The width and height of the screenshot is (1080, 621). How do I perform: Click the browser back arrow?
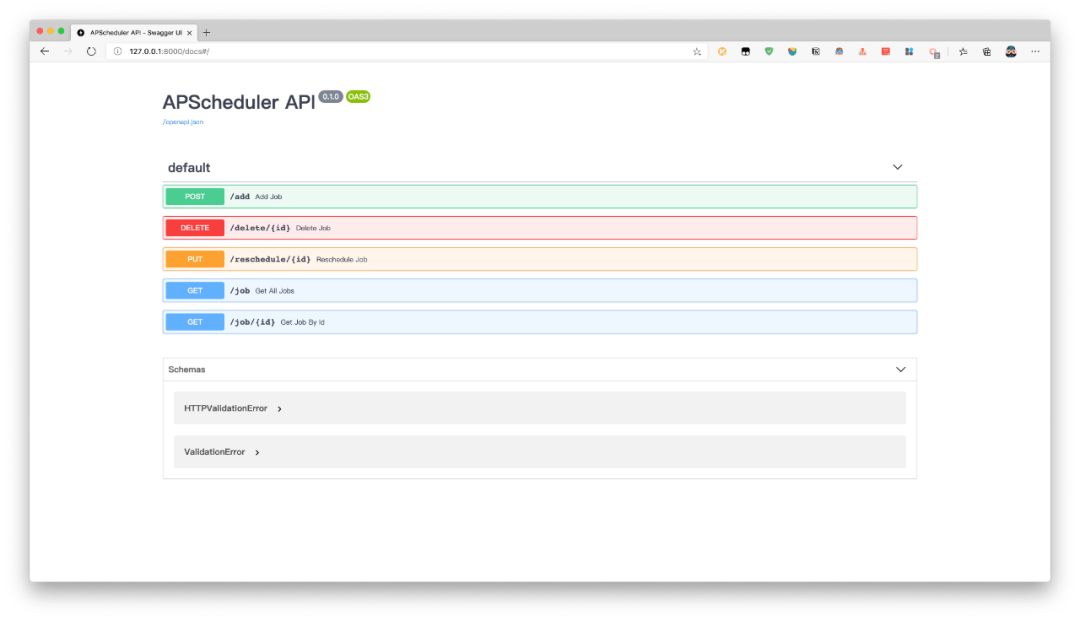pyautogui.click(x=44, y=51)
